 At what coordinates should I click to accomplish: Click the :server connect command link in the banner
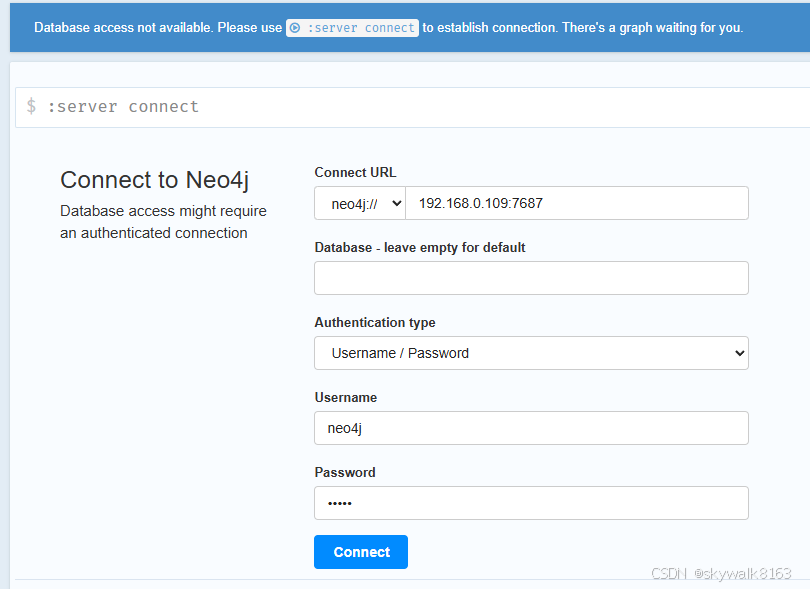pyautogui.click(x=352, y=28)
